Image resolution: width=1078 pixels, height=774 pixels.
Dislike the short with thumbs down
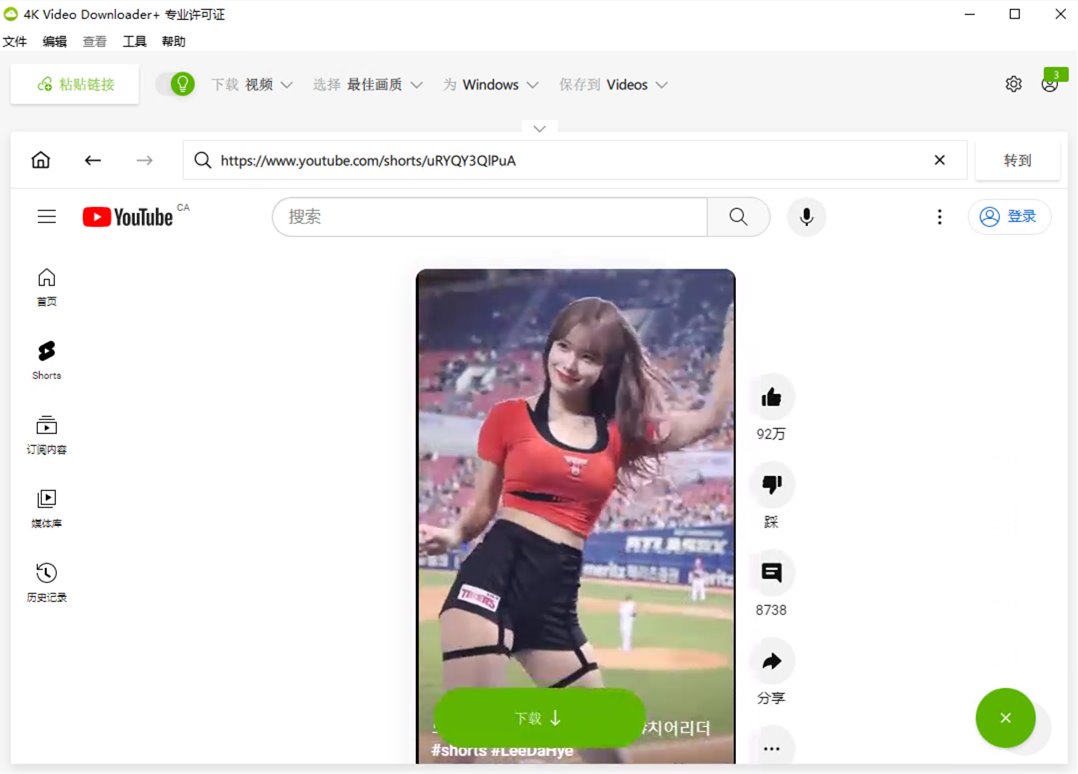(x=771, y=485)
